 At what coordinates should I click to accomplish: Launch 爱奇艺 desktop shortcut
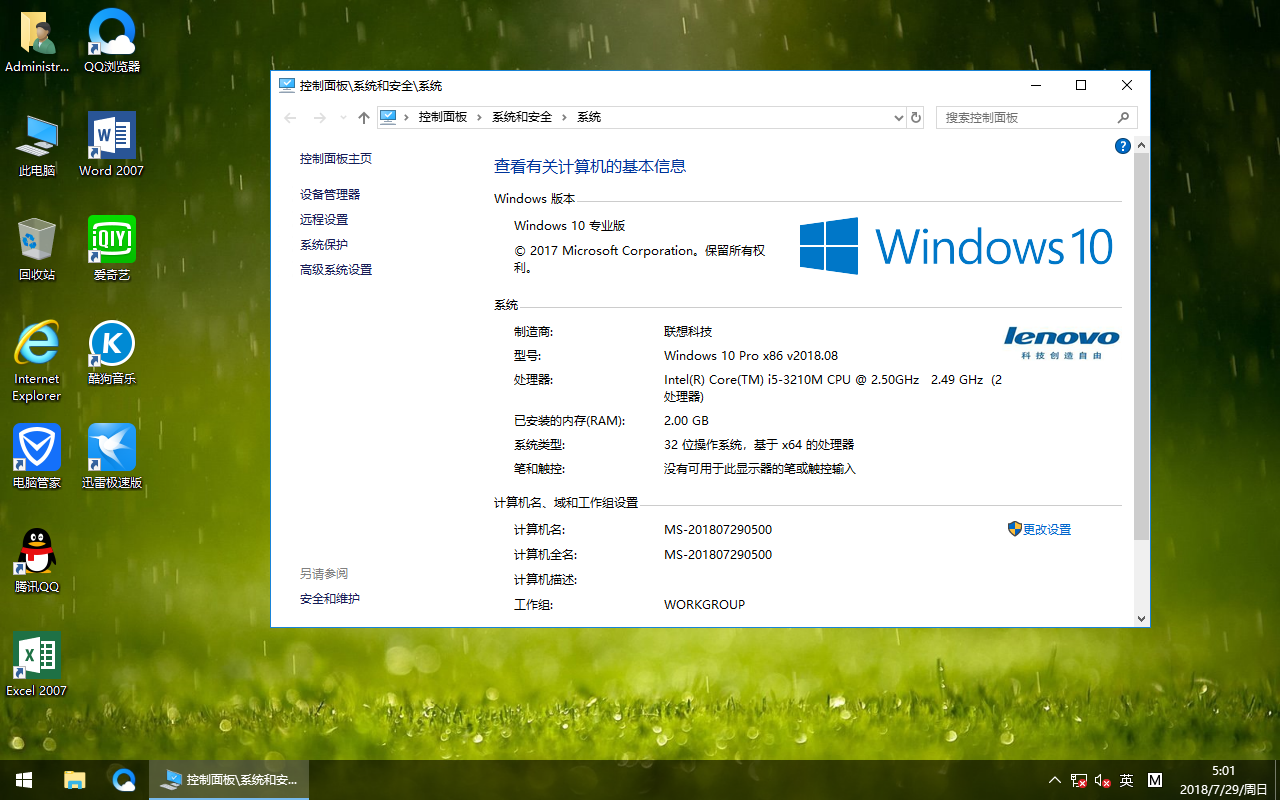(x=111, y=250)
